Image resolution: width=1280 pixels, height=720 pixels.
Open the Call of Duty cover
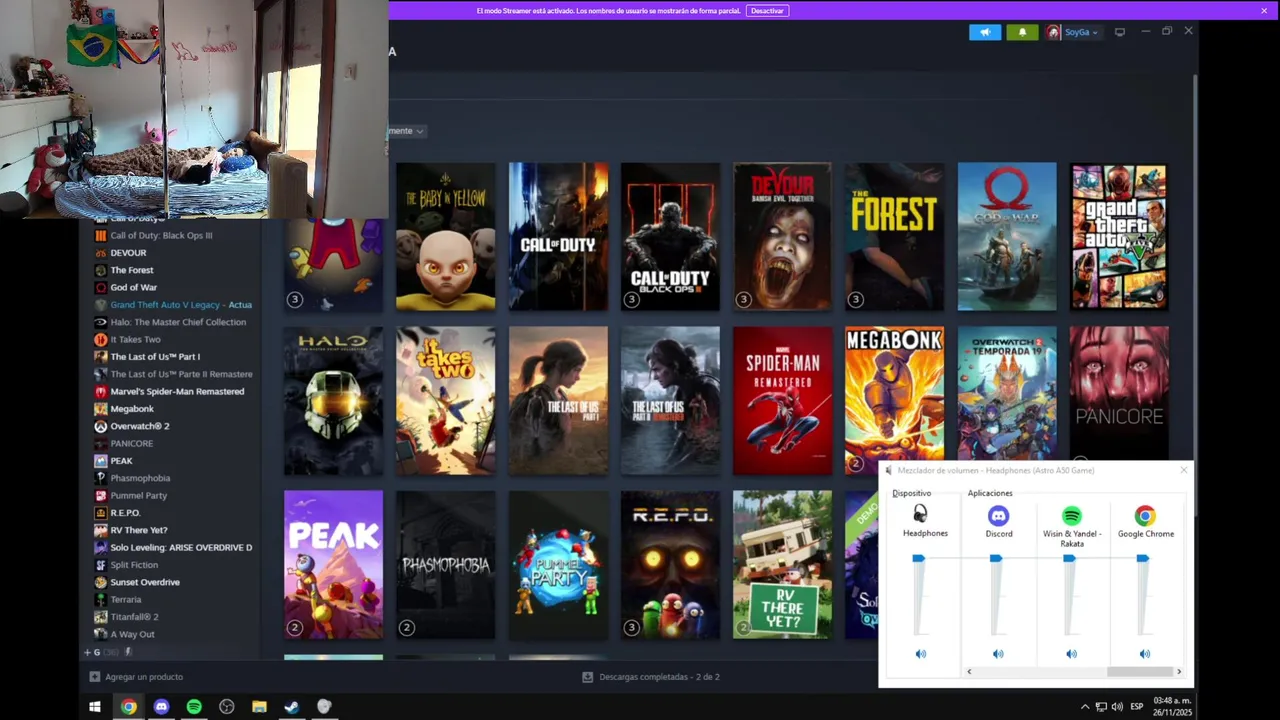click(558, 236)
